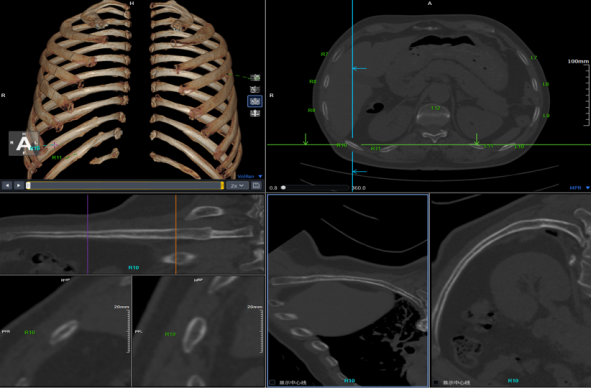The height and width of the screenshot is (389, 592).
Task: Click the R11 rib label in 3D view
Action: (57, 157)
